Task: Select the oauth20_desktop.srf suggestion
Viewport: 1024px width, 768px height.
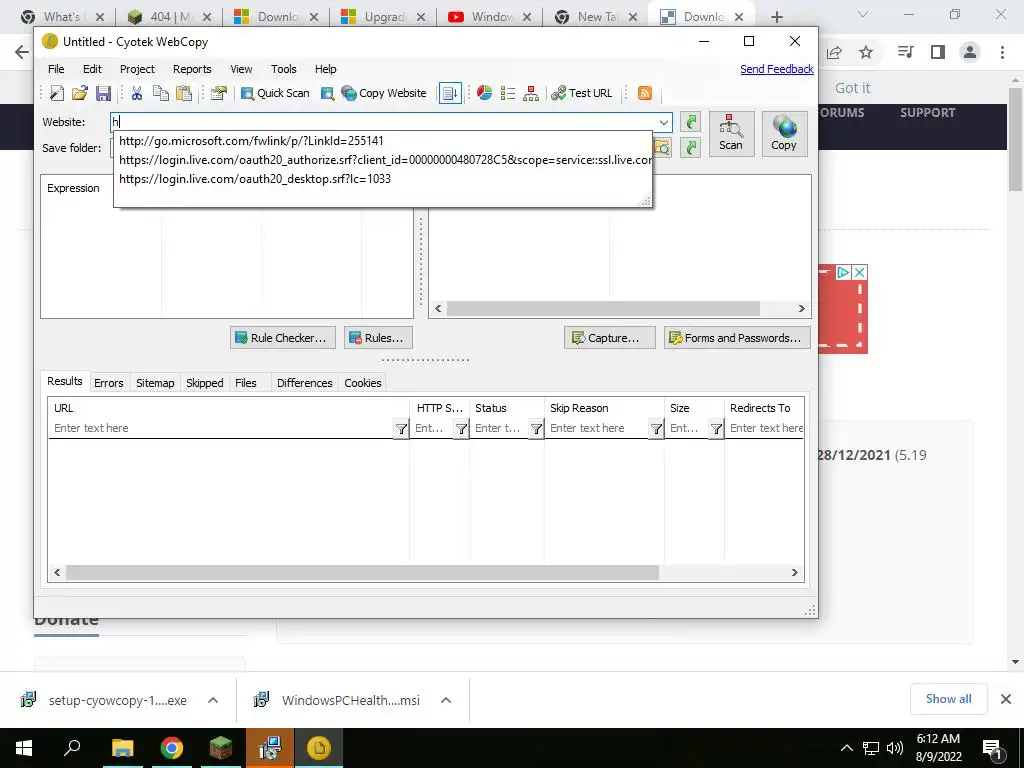Action: 255,179
